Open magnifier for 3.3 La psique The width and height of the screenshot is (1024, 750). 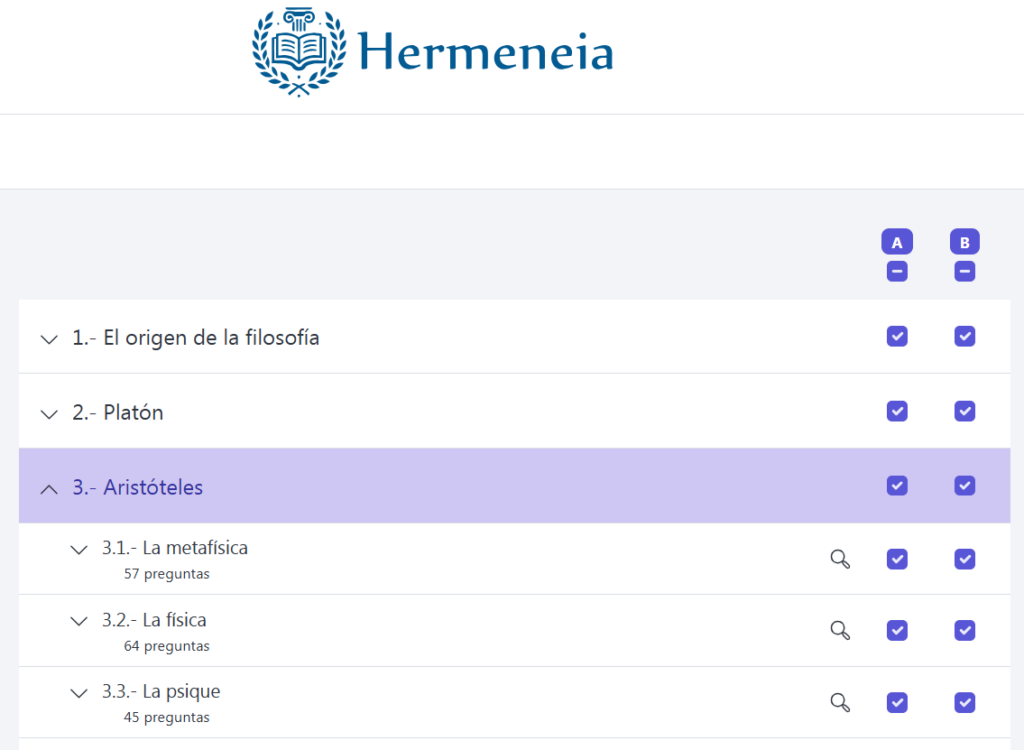click(x=840, y=702)
